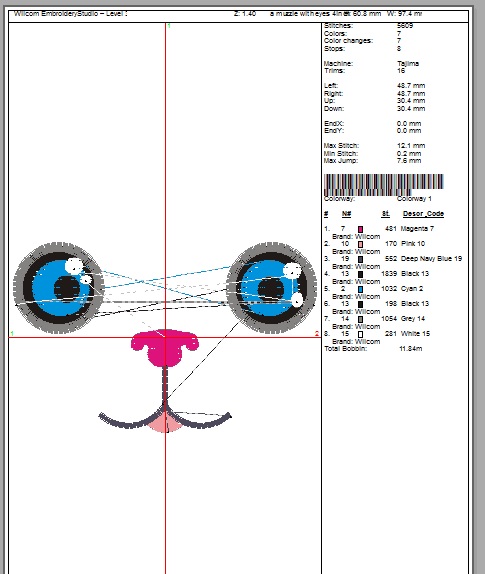Click the Grey 14 color swatch
Image resolution: width=485 pixels, height=574 pixels.
tap(360, 319)
